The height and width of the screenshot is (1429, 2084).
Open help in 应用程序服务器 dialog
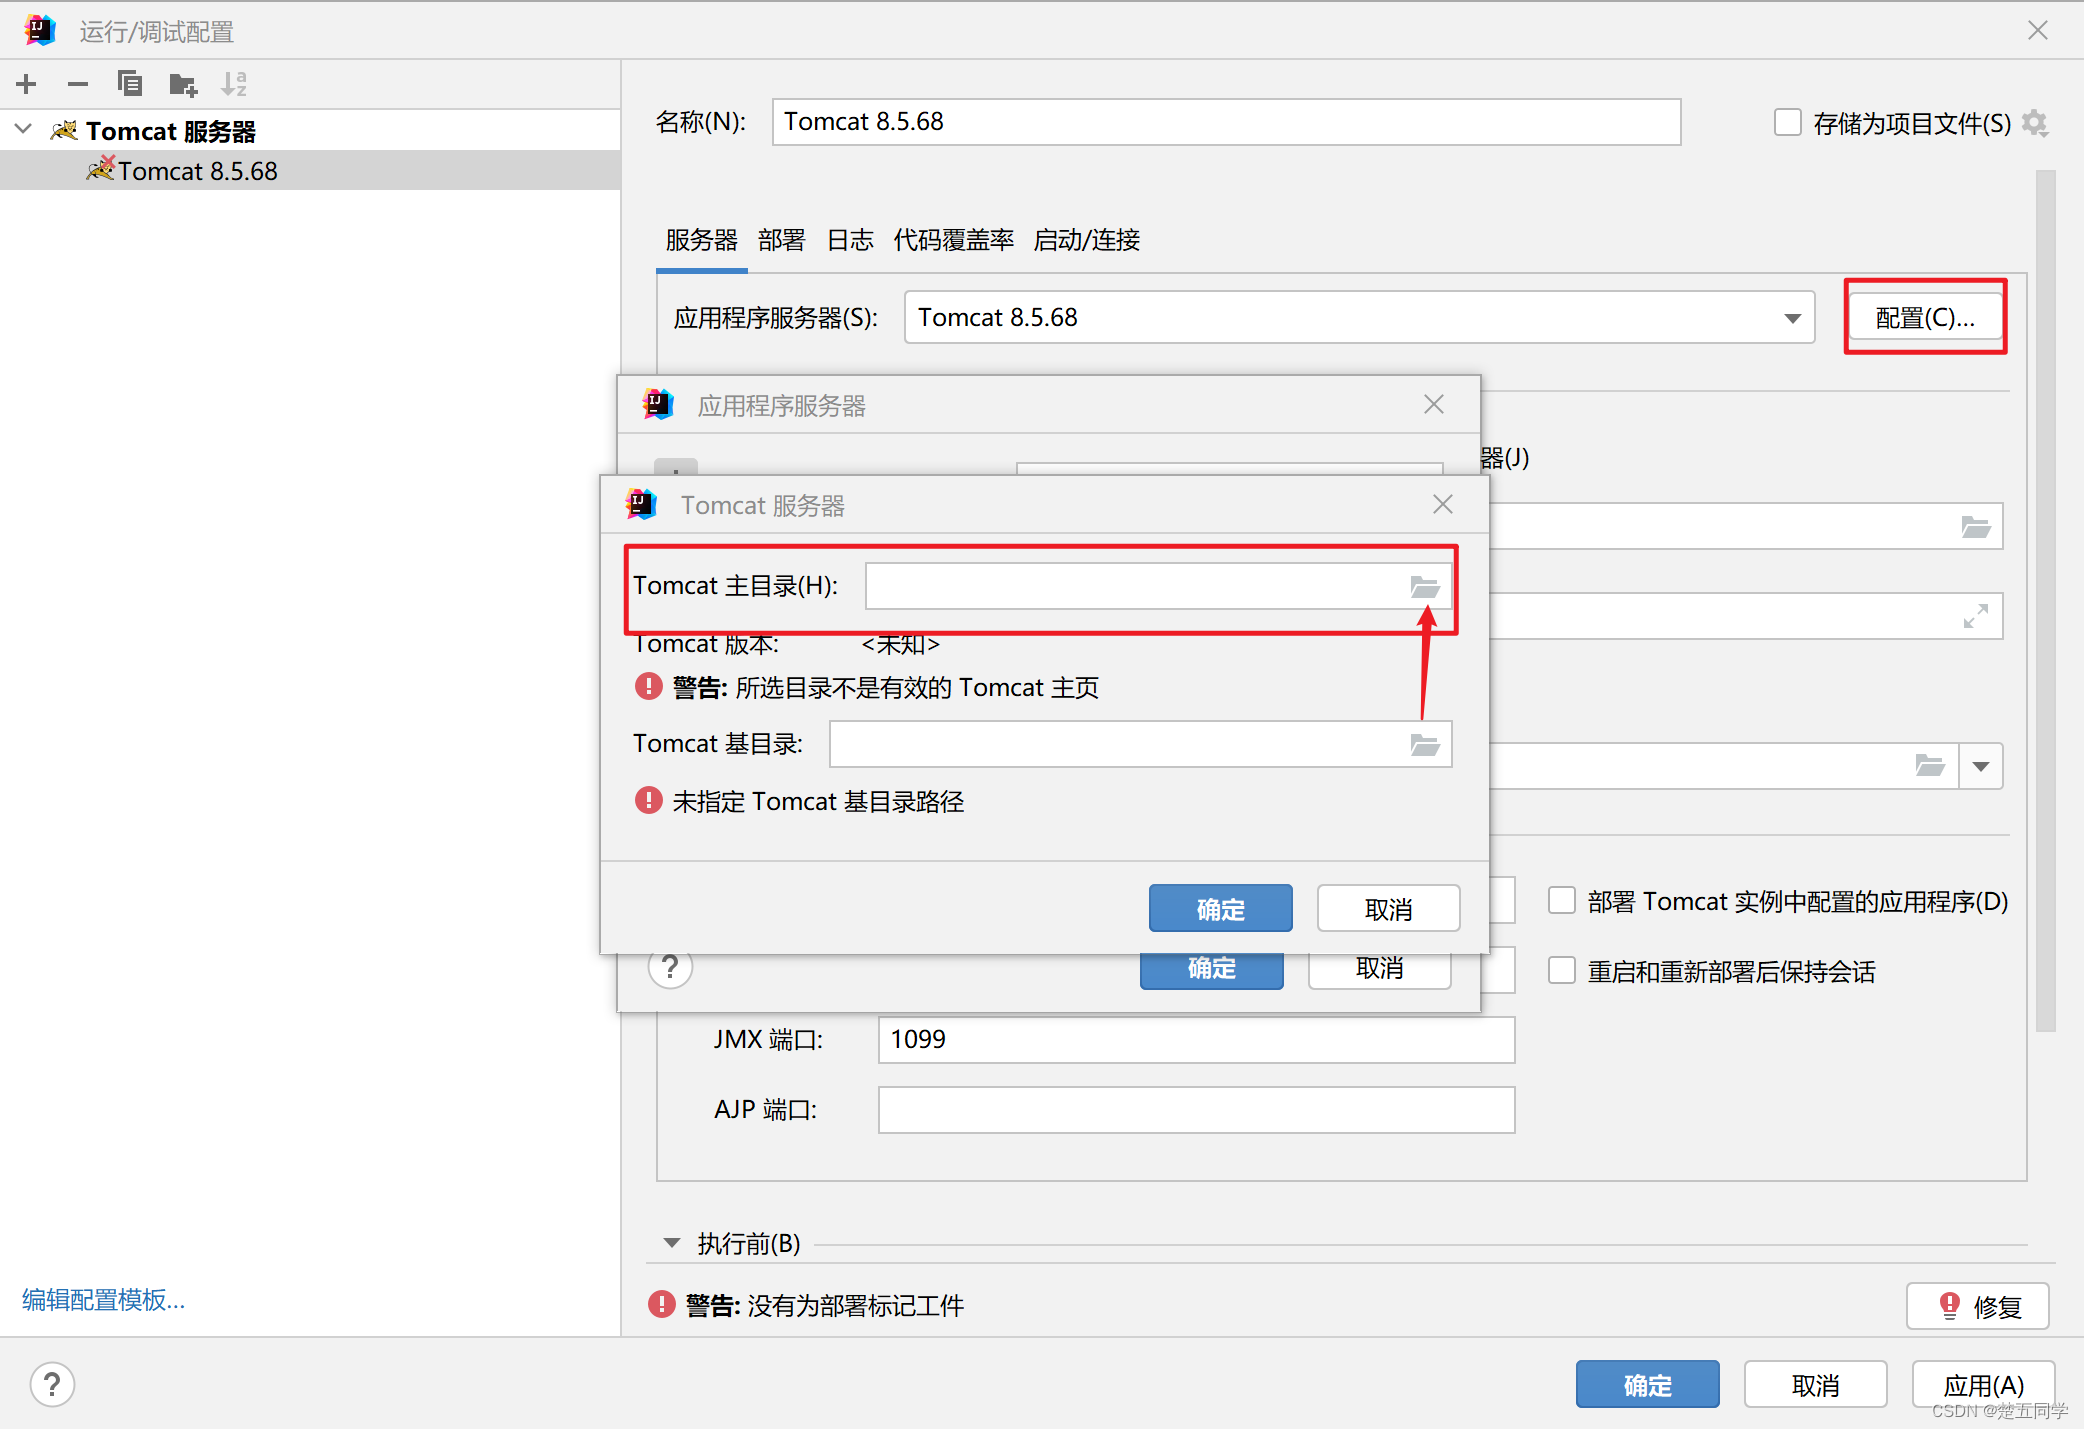click(x=670, y=968)
